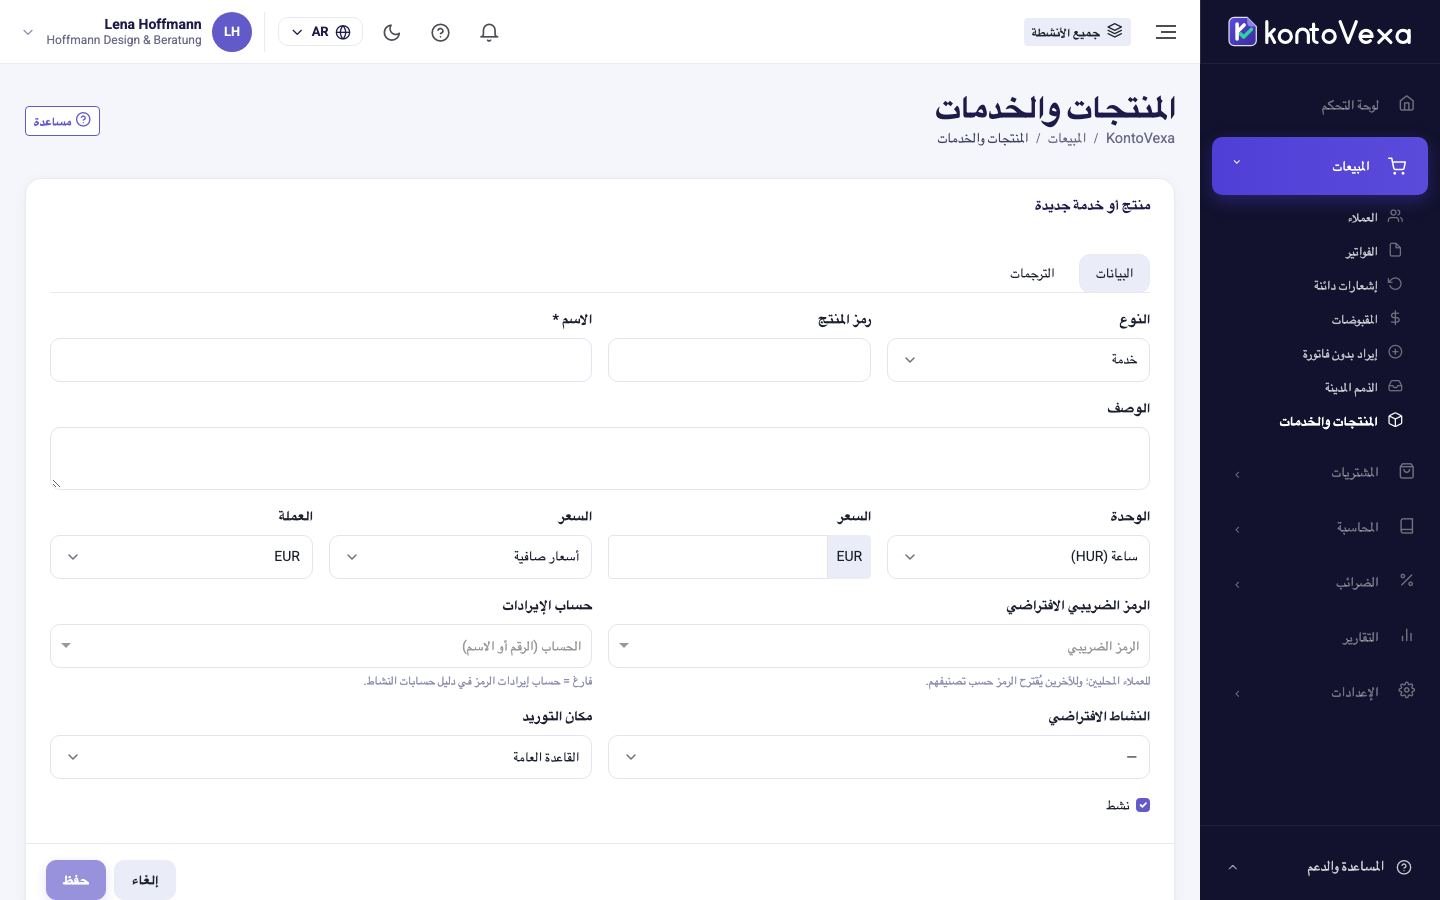Click the الوصف description textarea
Screen dimensions: 1440x900
[600, 458]
